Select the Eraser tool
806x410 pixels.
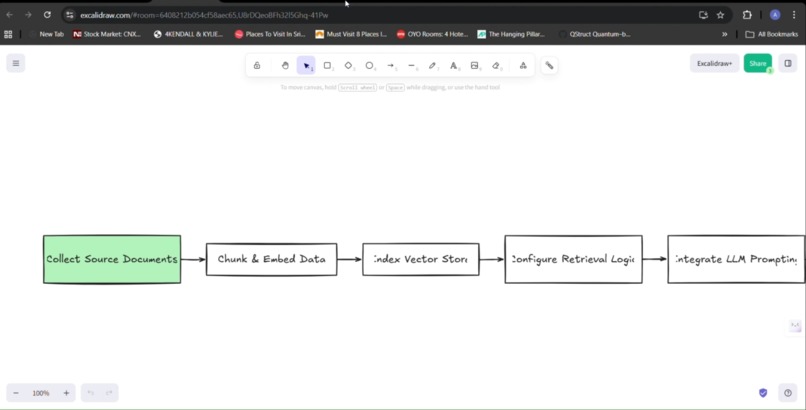coord(496,65)
